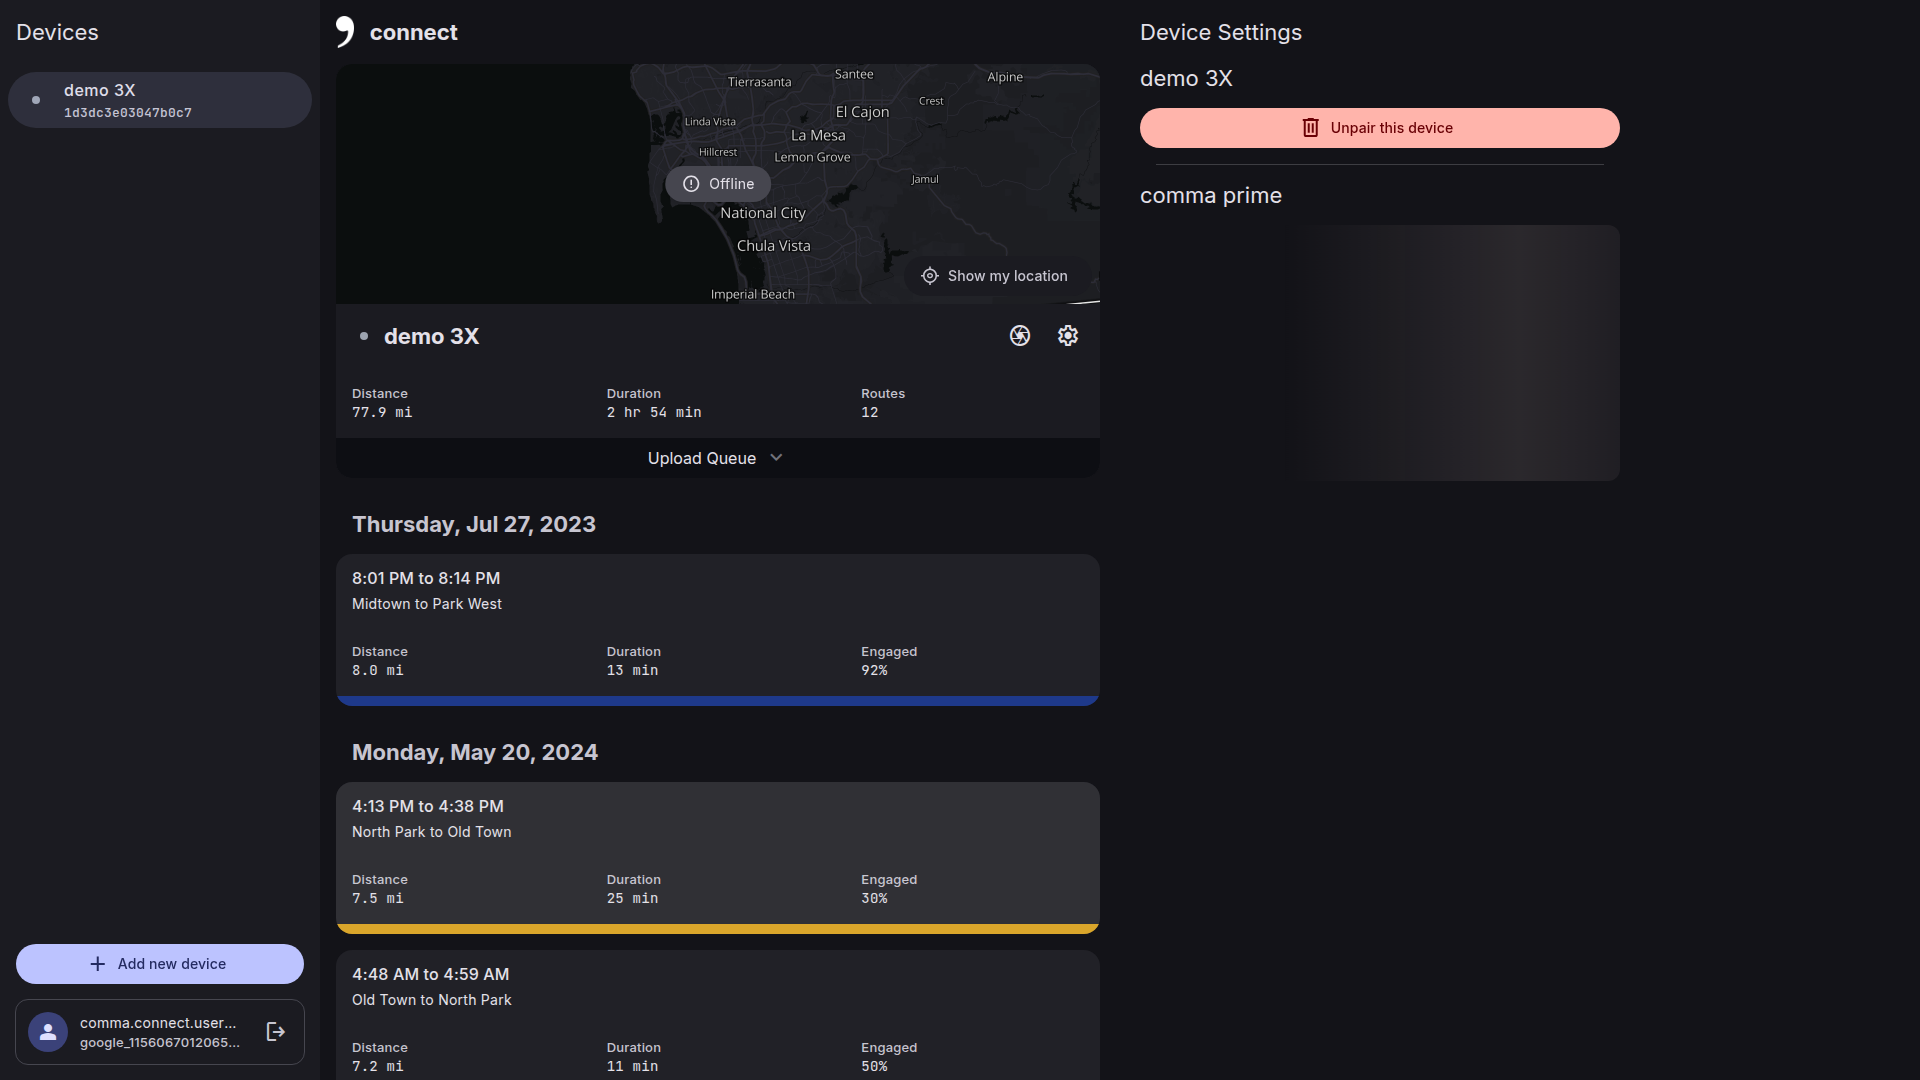The width and height of the screenshot is (1920, 1080).
Task: Click the snapshot camera shutter icon
Action: 1019,336
